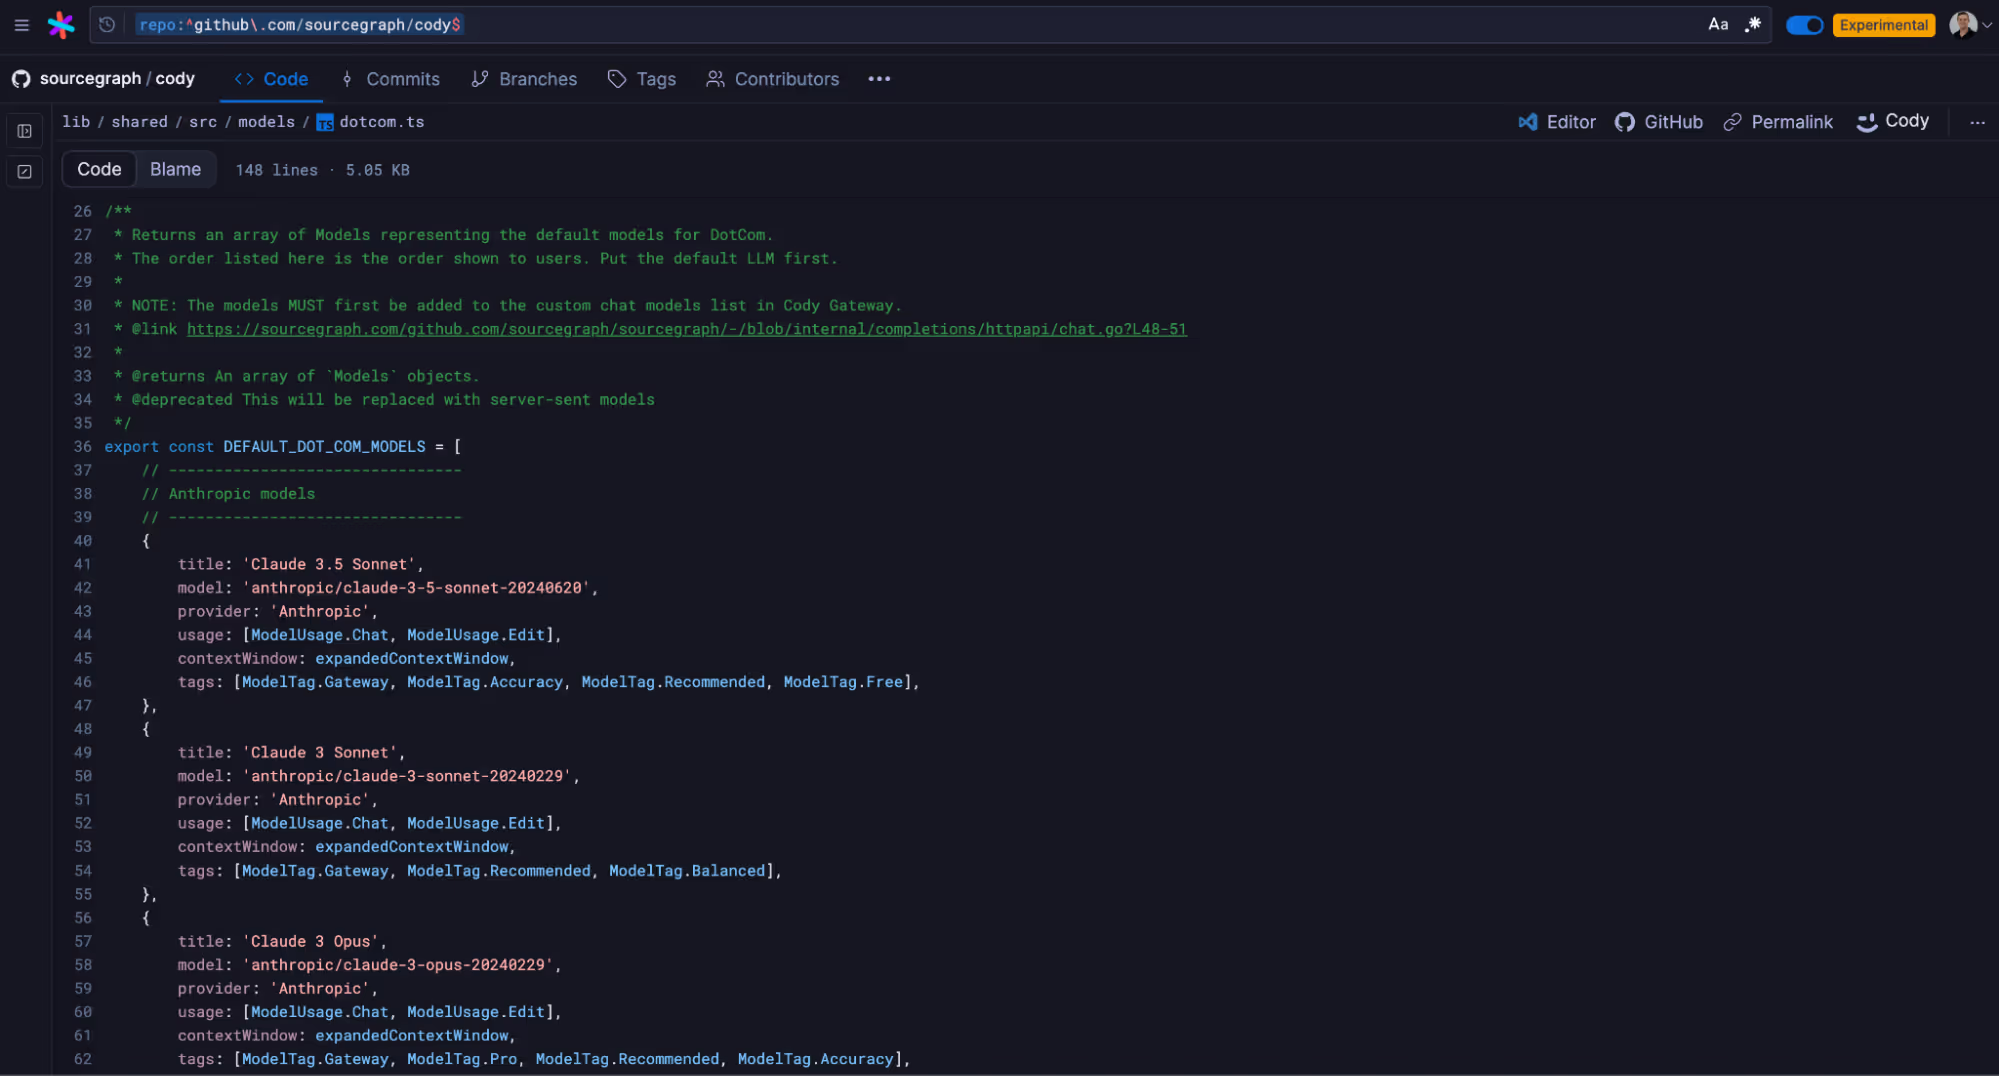Toggle case sensitivity Aa icon

pyautogui.click(x=1718, y=25)
